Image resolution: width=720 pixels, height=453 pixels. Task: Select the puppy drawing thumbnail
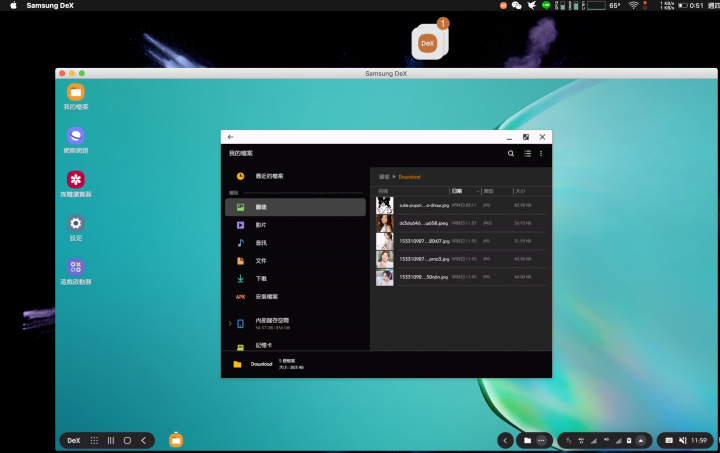[384, 205]
